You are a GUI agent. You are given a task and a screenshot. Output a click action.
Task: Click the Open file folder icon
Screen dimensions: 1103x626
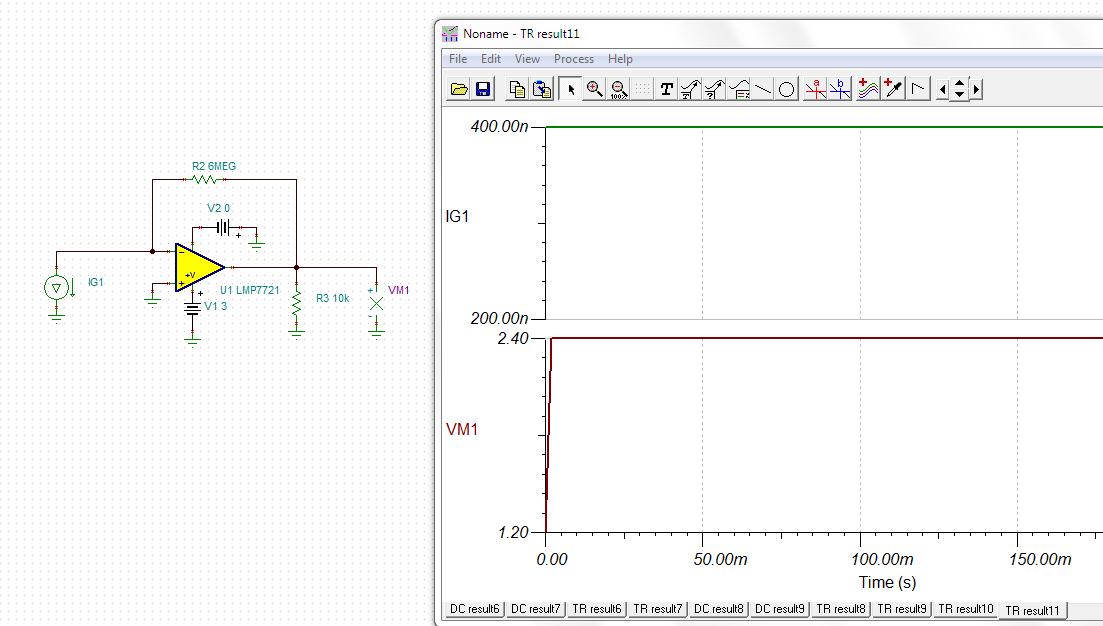pos(459,89)
